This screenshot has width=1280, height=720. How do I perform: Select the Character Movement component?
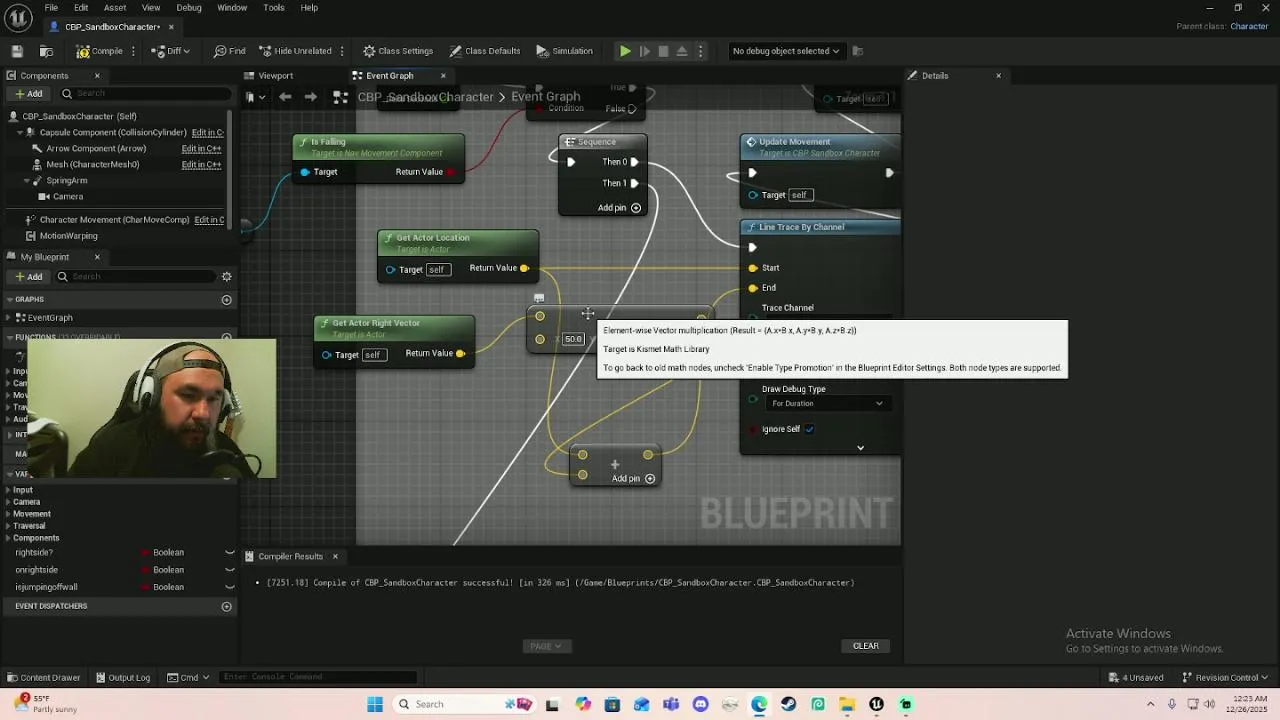pyautogui.click(x=114, y=220)
